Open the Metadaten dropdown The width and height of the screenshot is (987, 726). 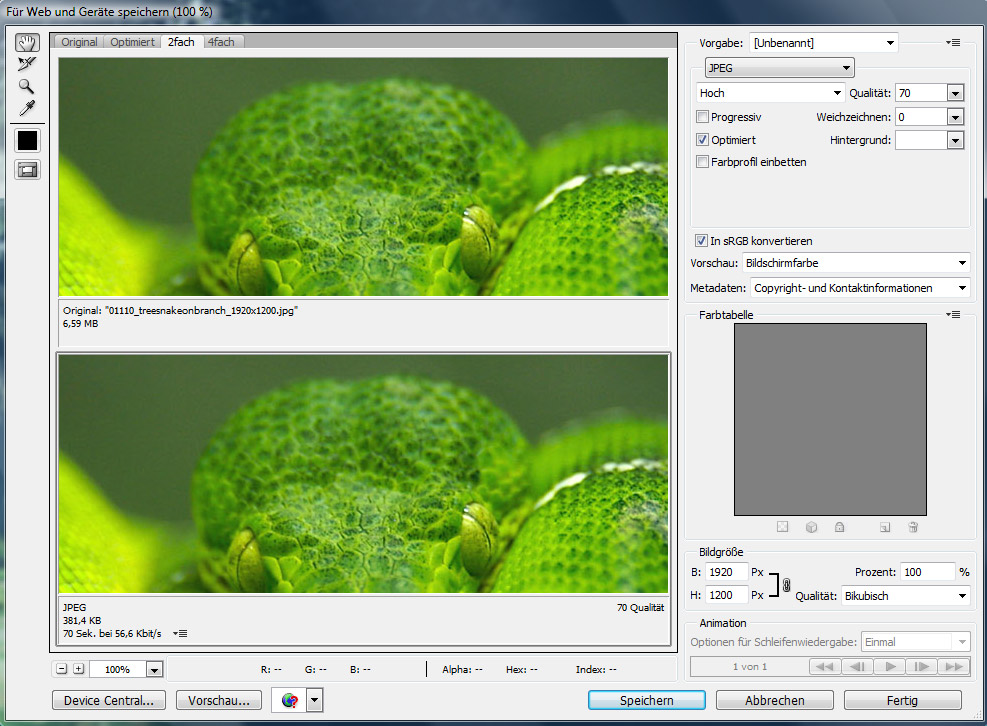coord(860,288)
